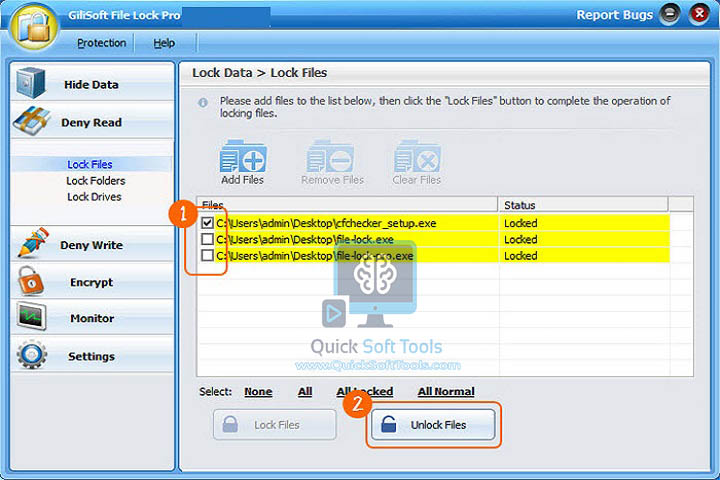This screenshot has width=720, height=480.
Task: Click the Files column header
Action: tap(348, 205)
